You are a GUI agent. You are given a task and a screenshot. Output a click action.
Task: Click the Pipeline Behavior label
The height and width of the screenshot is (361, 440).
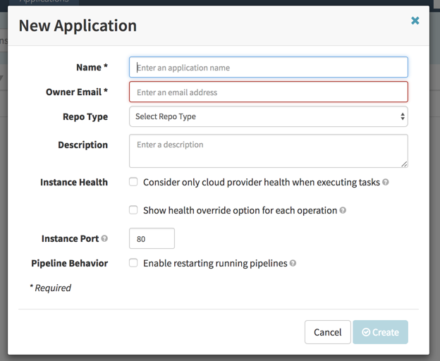[69, 263]
